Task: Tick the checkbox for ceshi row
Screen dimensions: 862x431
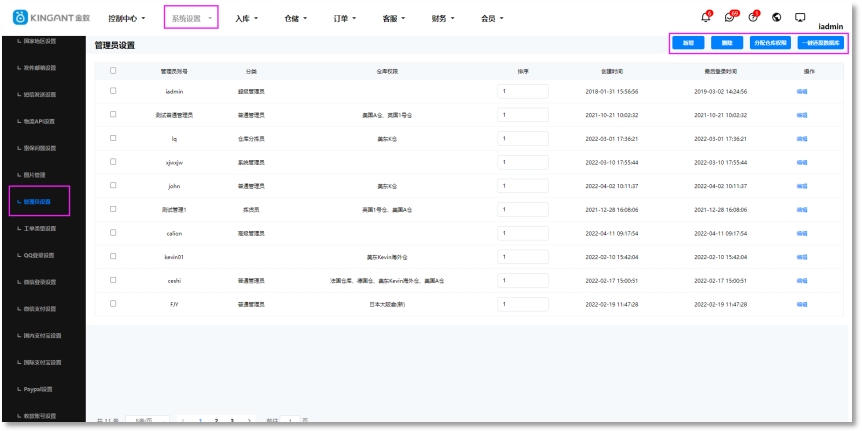Action: [113, 280]
